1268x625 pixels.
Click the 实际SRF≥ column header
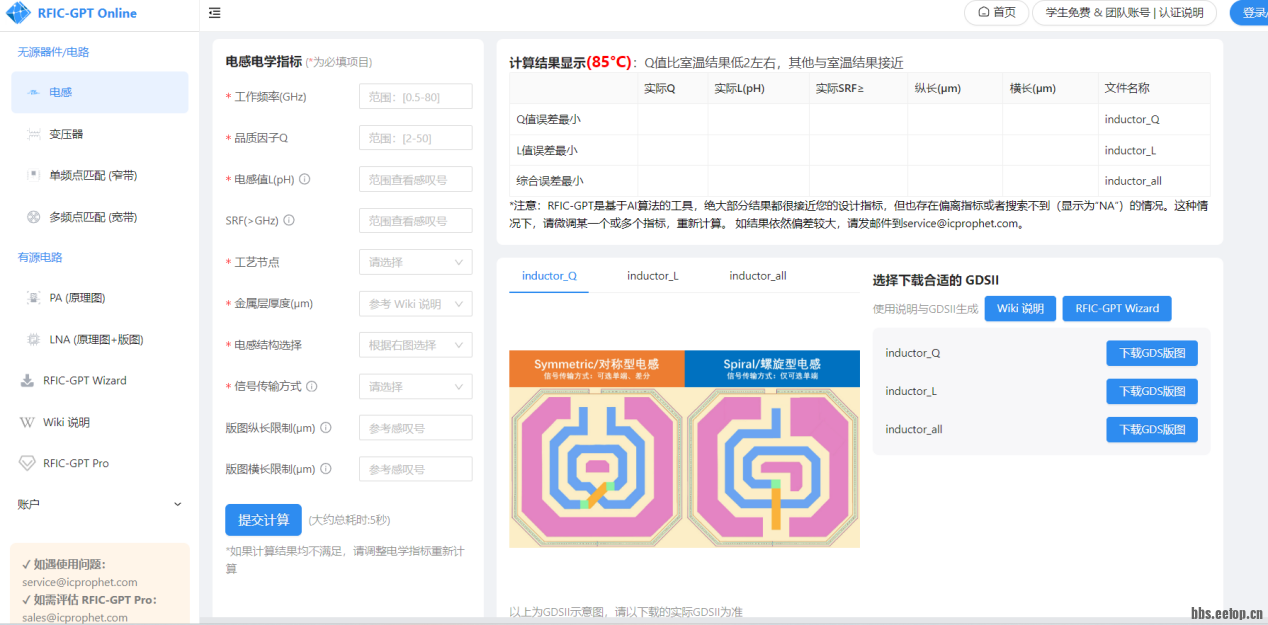pyautogui.click(x=840, y=88)
